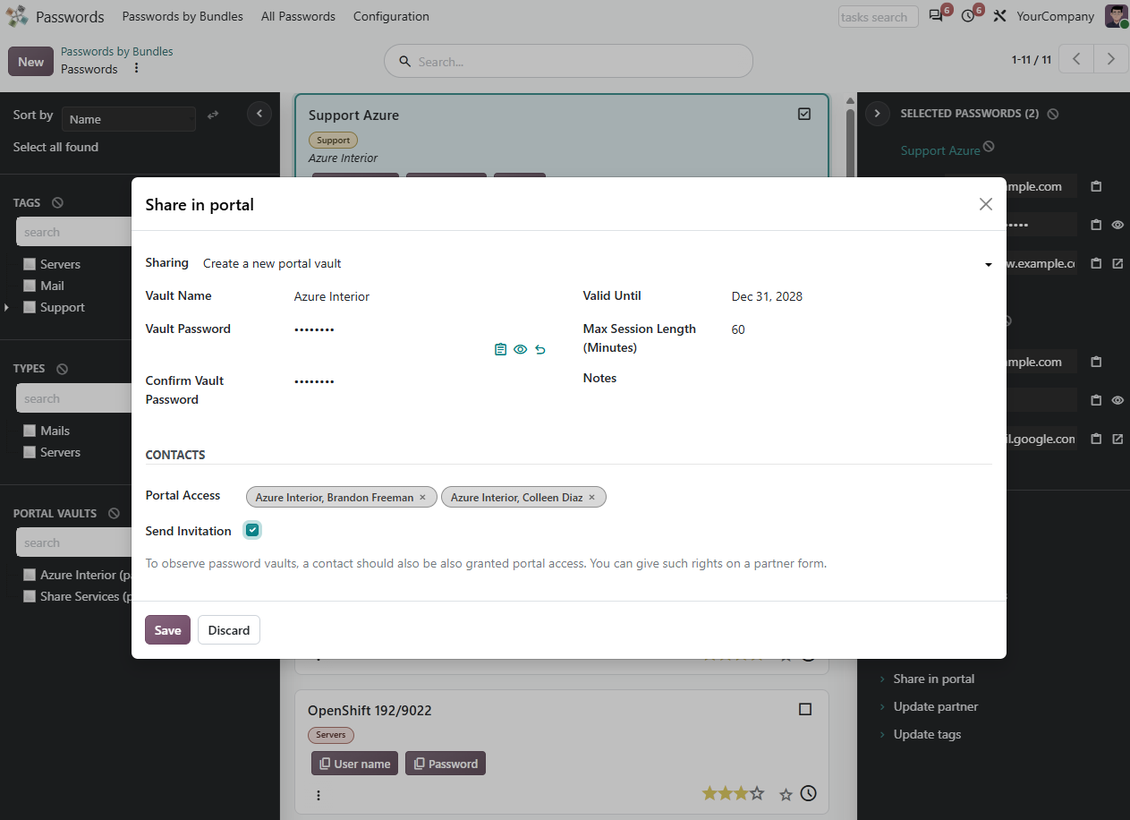This screenshot has height=820, width=1130.
Task: Set OpenShift rating to four stars
Action: click(x=757, y=793)
